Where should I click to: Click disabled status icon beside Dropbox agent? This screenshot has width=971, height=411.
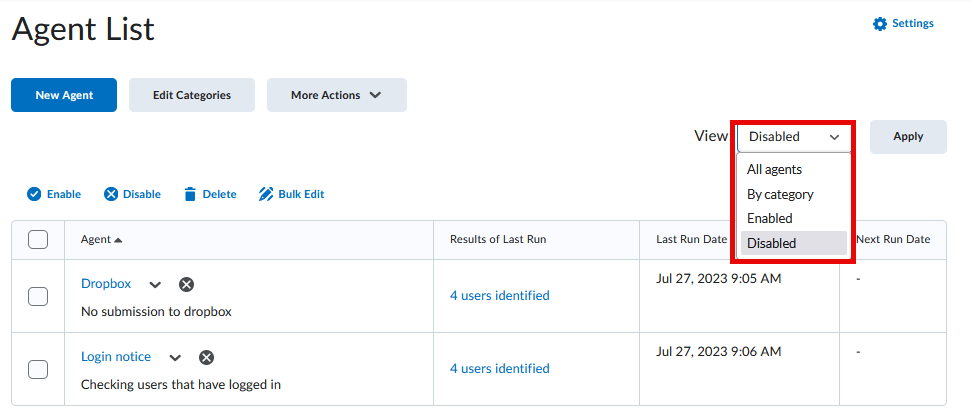tap(186, 285)
